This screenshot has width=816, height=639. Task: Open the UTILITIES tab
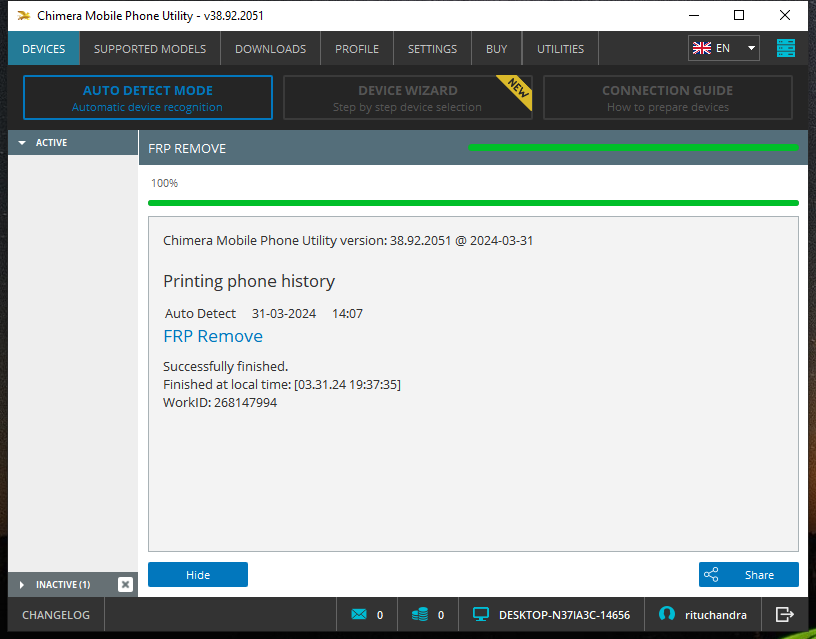(x=560, y=49)
